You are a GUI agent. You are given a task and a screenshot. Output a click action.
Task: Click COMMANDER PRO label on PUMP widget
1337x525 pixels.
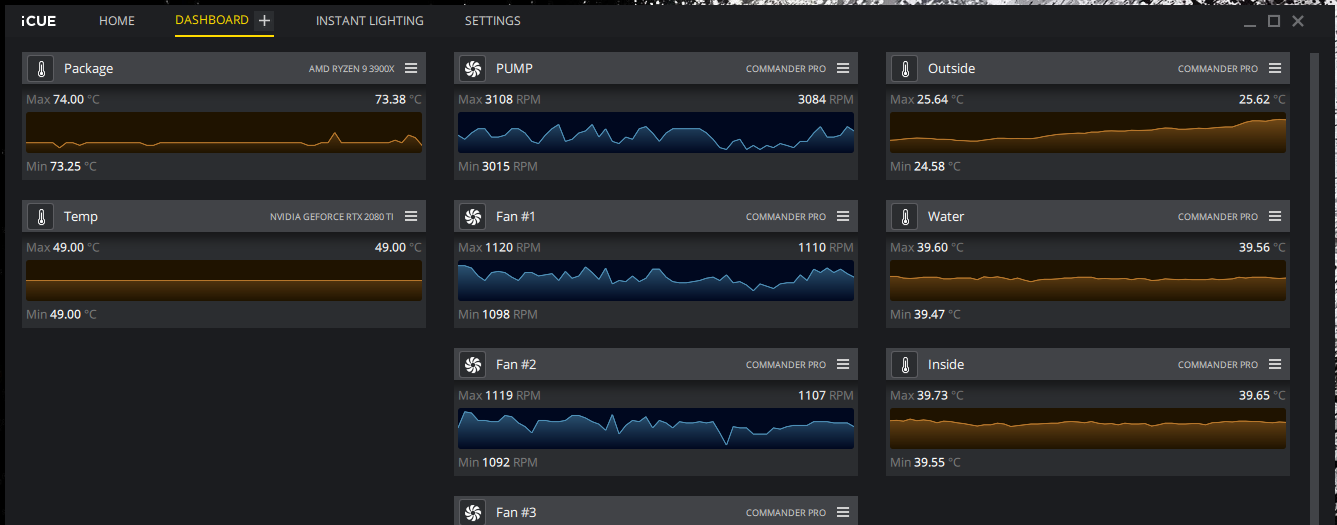[x=786, y=69]
